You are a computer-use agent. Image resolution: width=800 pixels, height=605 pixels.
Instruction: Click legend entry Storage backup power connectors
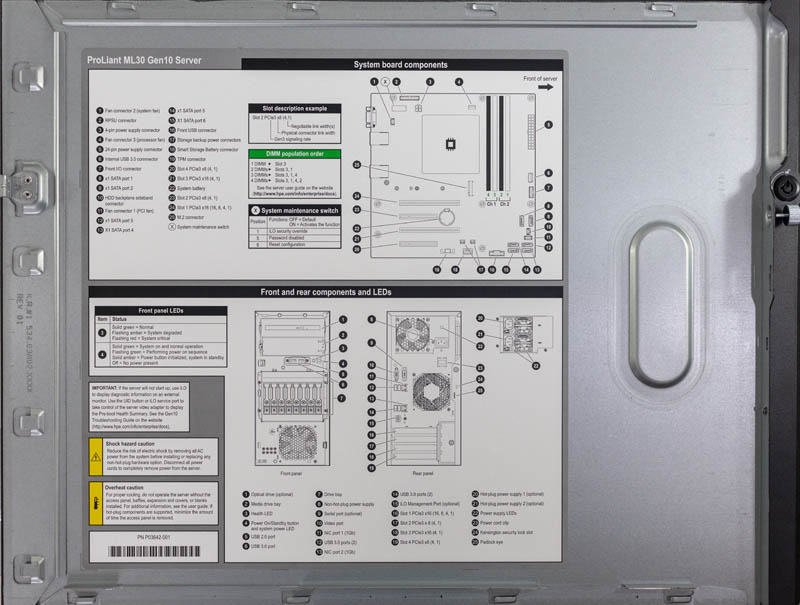tap(205, 140)
